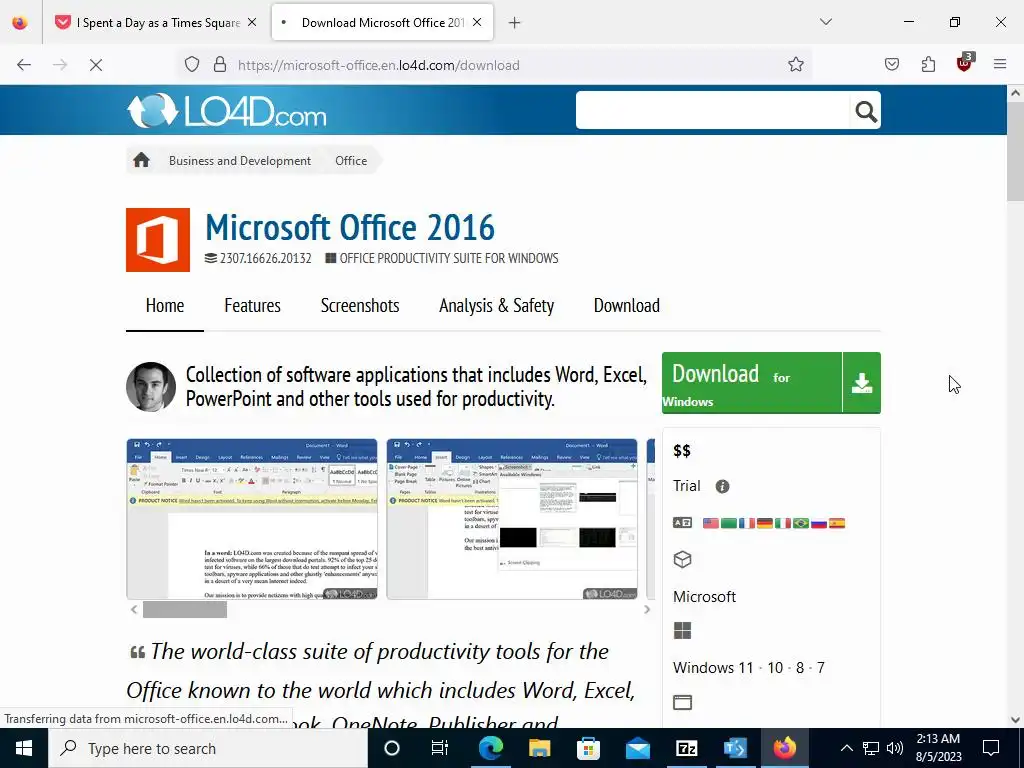Open the Extensions puzzle icon
This screenshot has height=768, width=1024.
928,65
